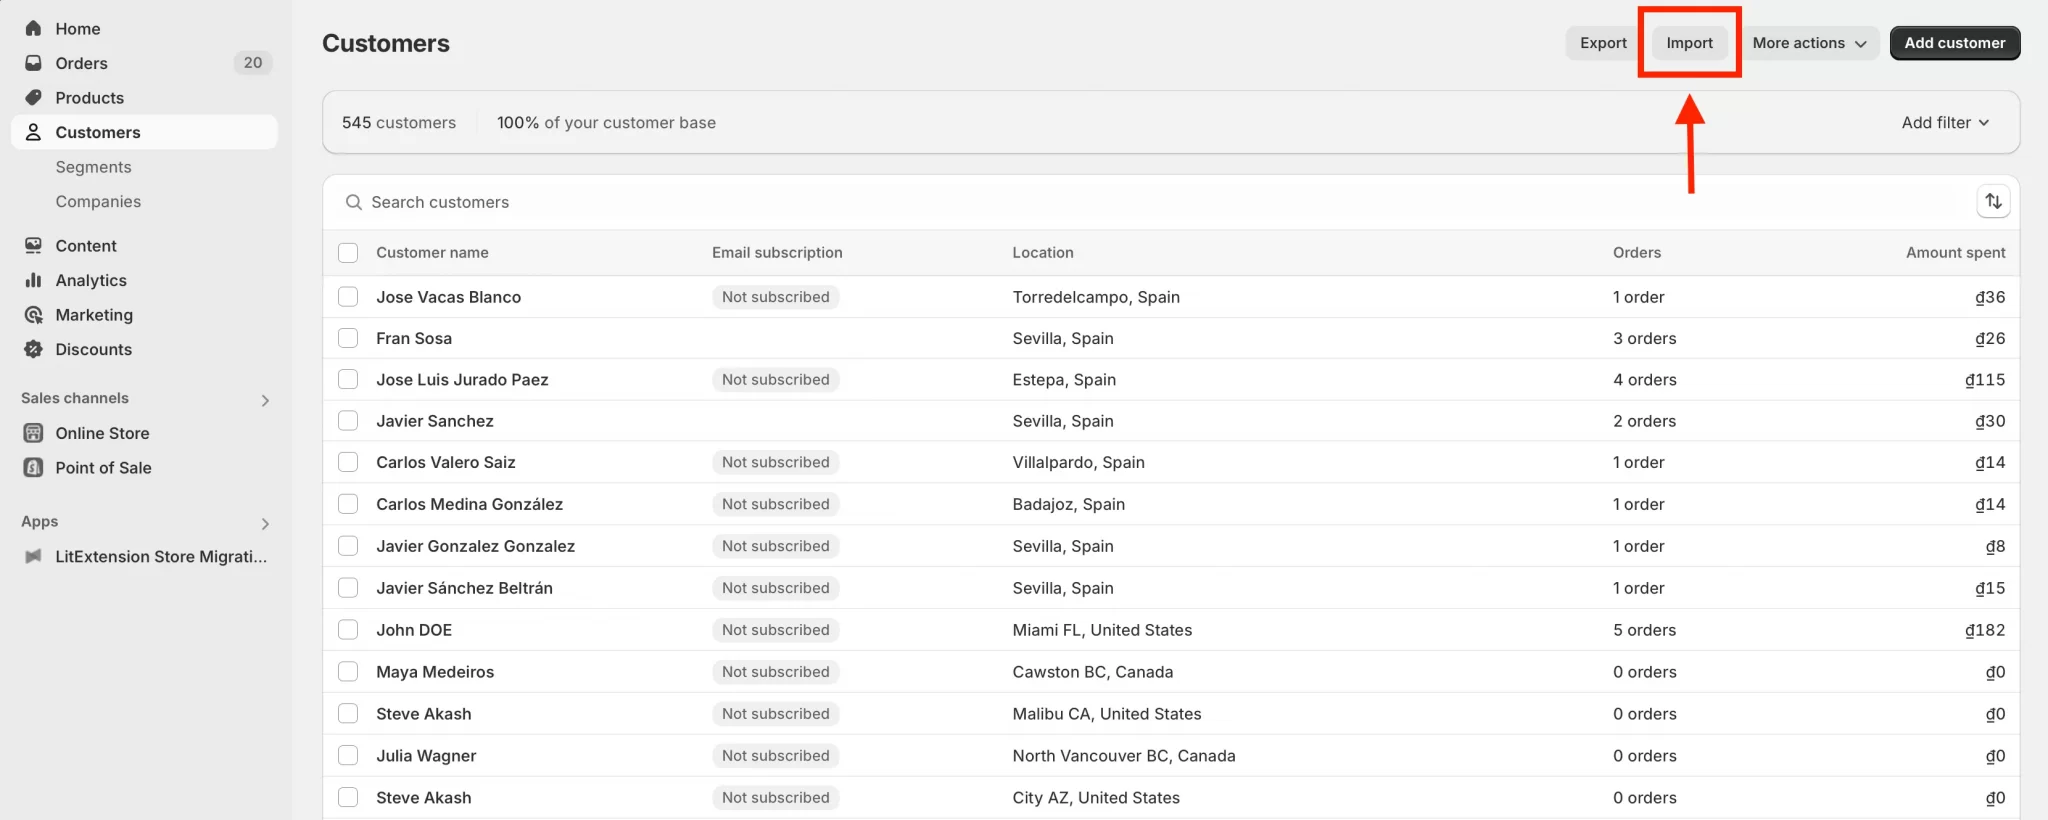Screen dimensions: 2048x820
Task: Click the Discounts badge icon
Action: pos(33,349)
